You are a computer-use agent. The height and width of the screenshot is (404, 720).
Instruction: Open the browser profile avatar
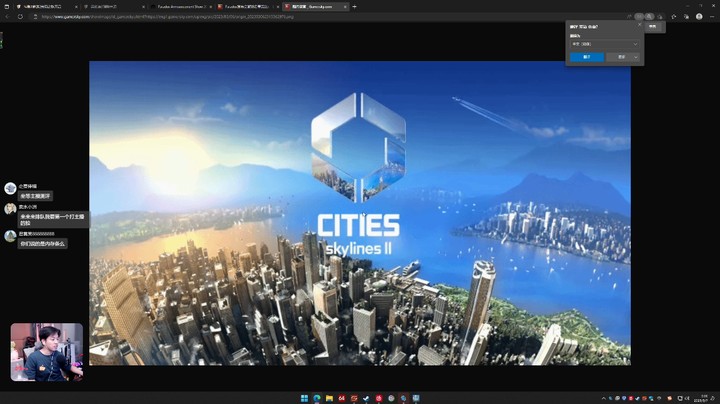pyautogui.click(x=699, y=17)
